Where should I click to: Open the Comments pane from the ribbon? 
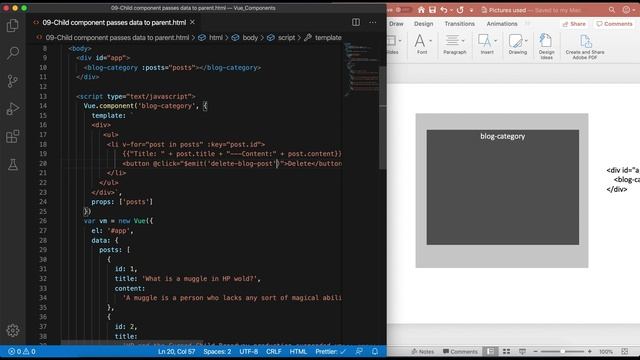click(614, 24)
